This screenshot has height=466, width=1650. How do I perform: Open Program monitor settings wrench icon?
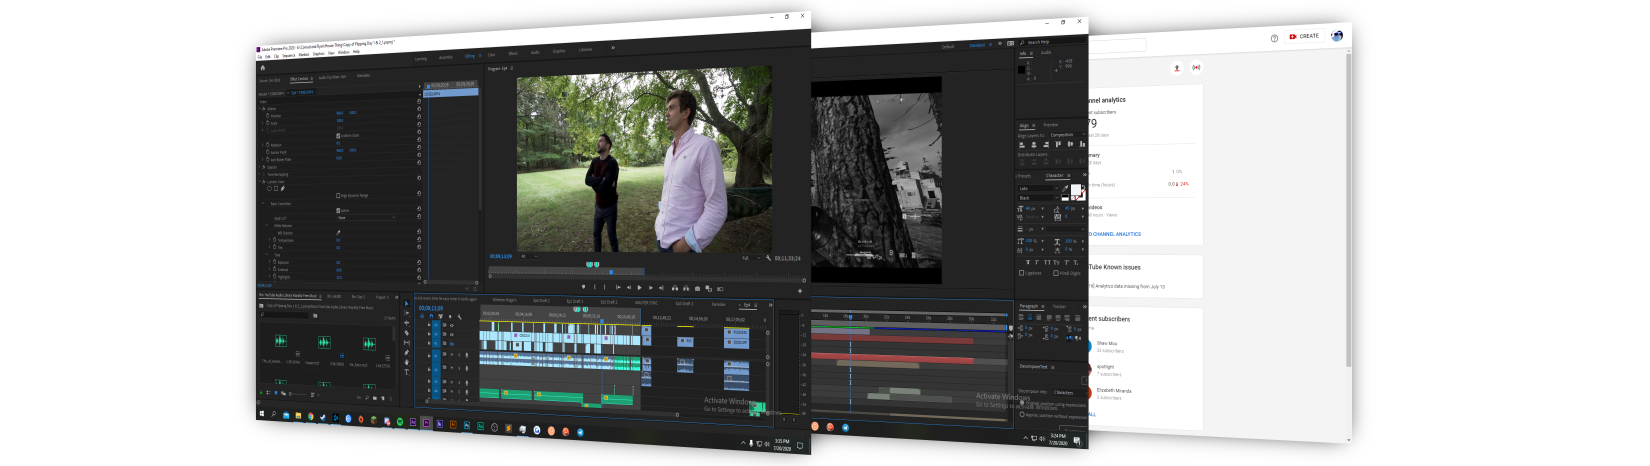pyautogui.click(x=768, y=258)
